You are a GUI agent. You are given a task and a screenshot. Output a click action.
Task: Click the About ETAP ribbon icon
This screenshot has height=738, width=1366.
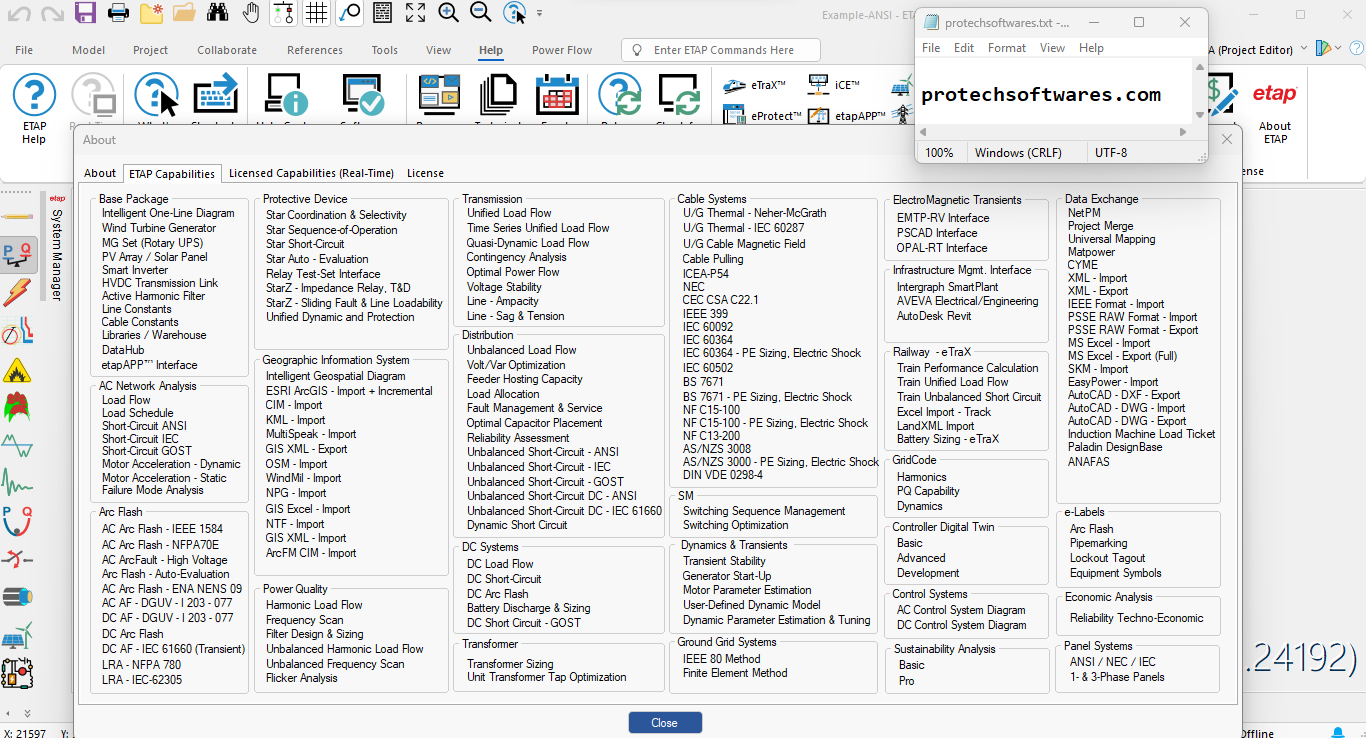1275,110
